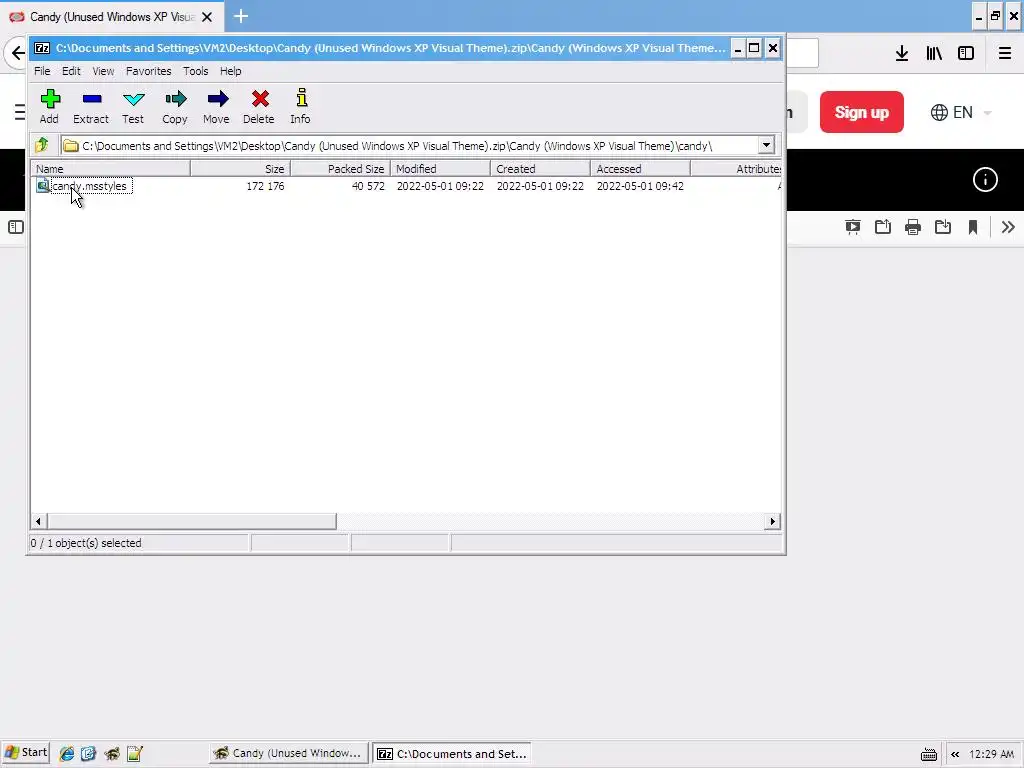Open the notepad quick launch icon
The width and height of the screenshot is (1024, 768).
pos(135,754)
